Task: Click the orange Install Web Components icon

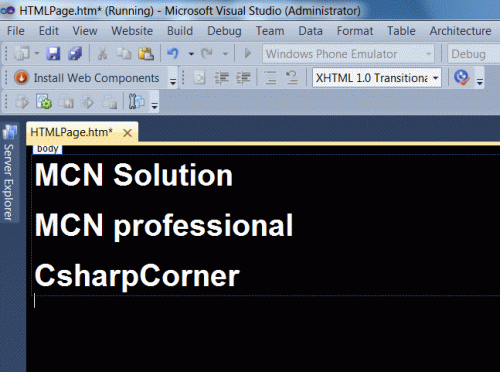Action: click(21, 78)
